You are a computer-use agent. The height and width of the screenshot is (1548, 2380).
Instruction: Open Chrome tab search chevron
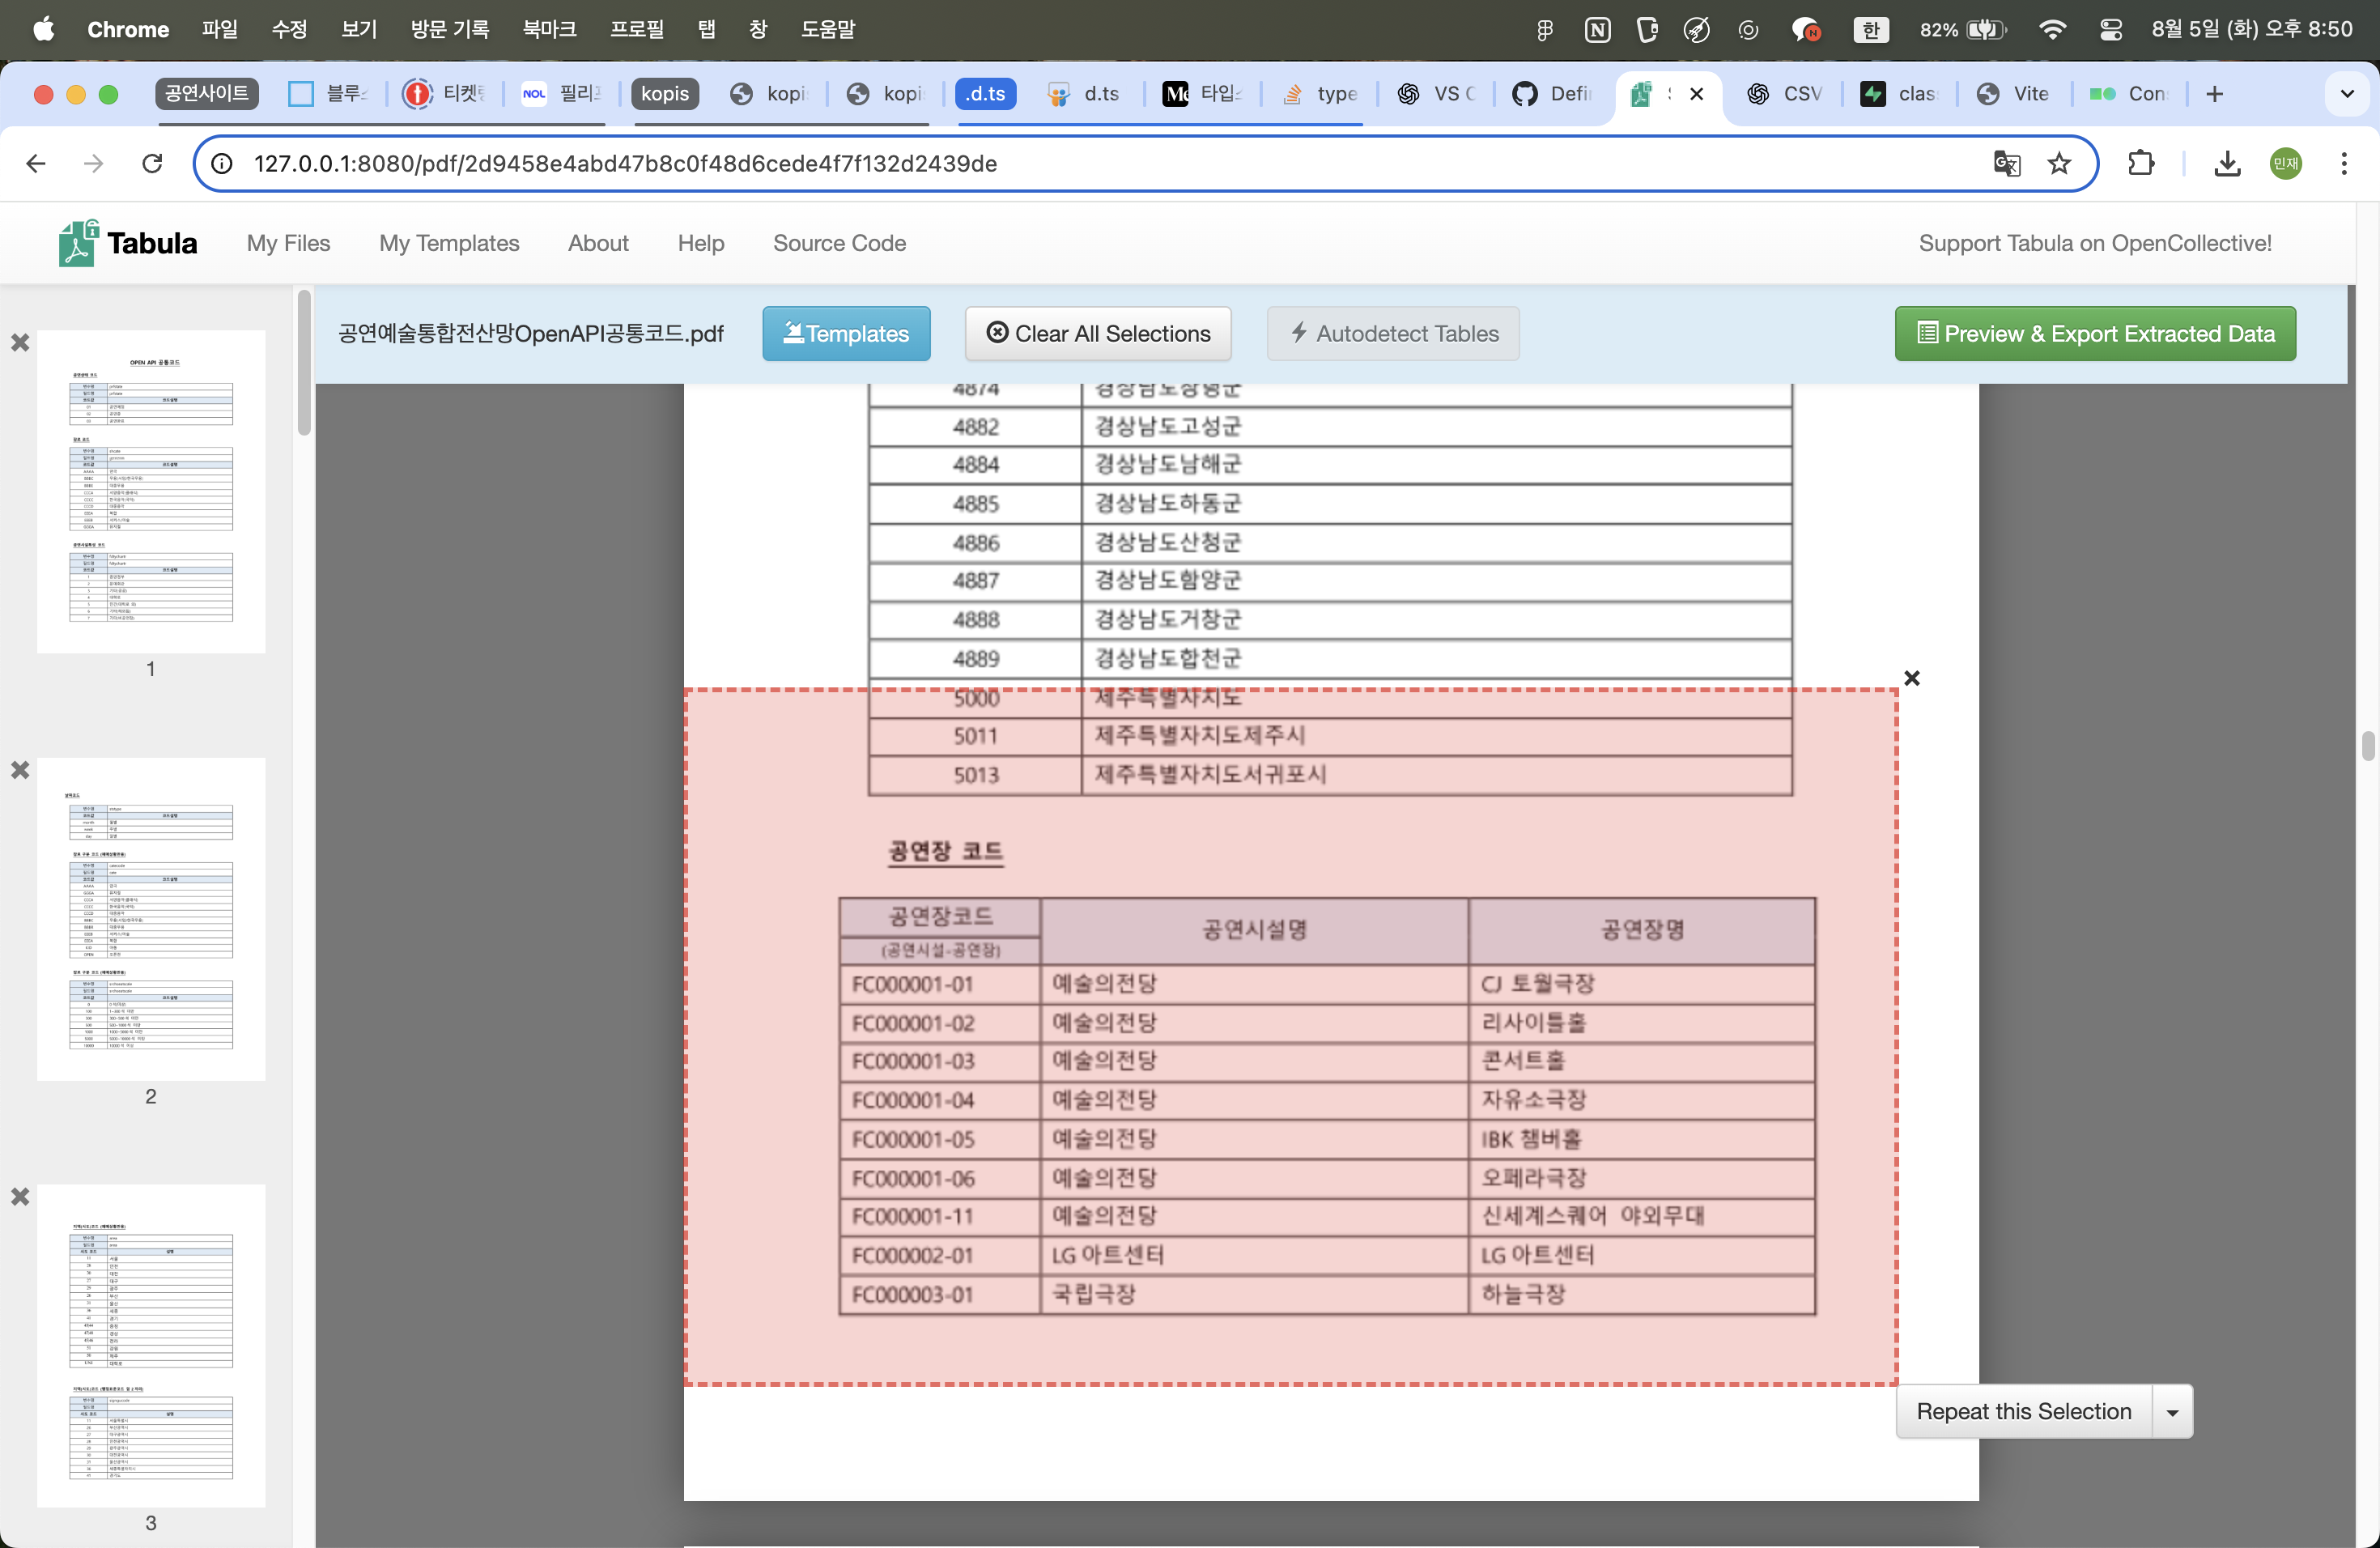point(2346,94)
